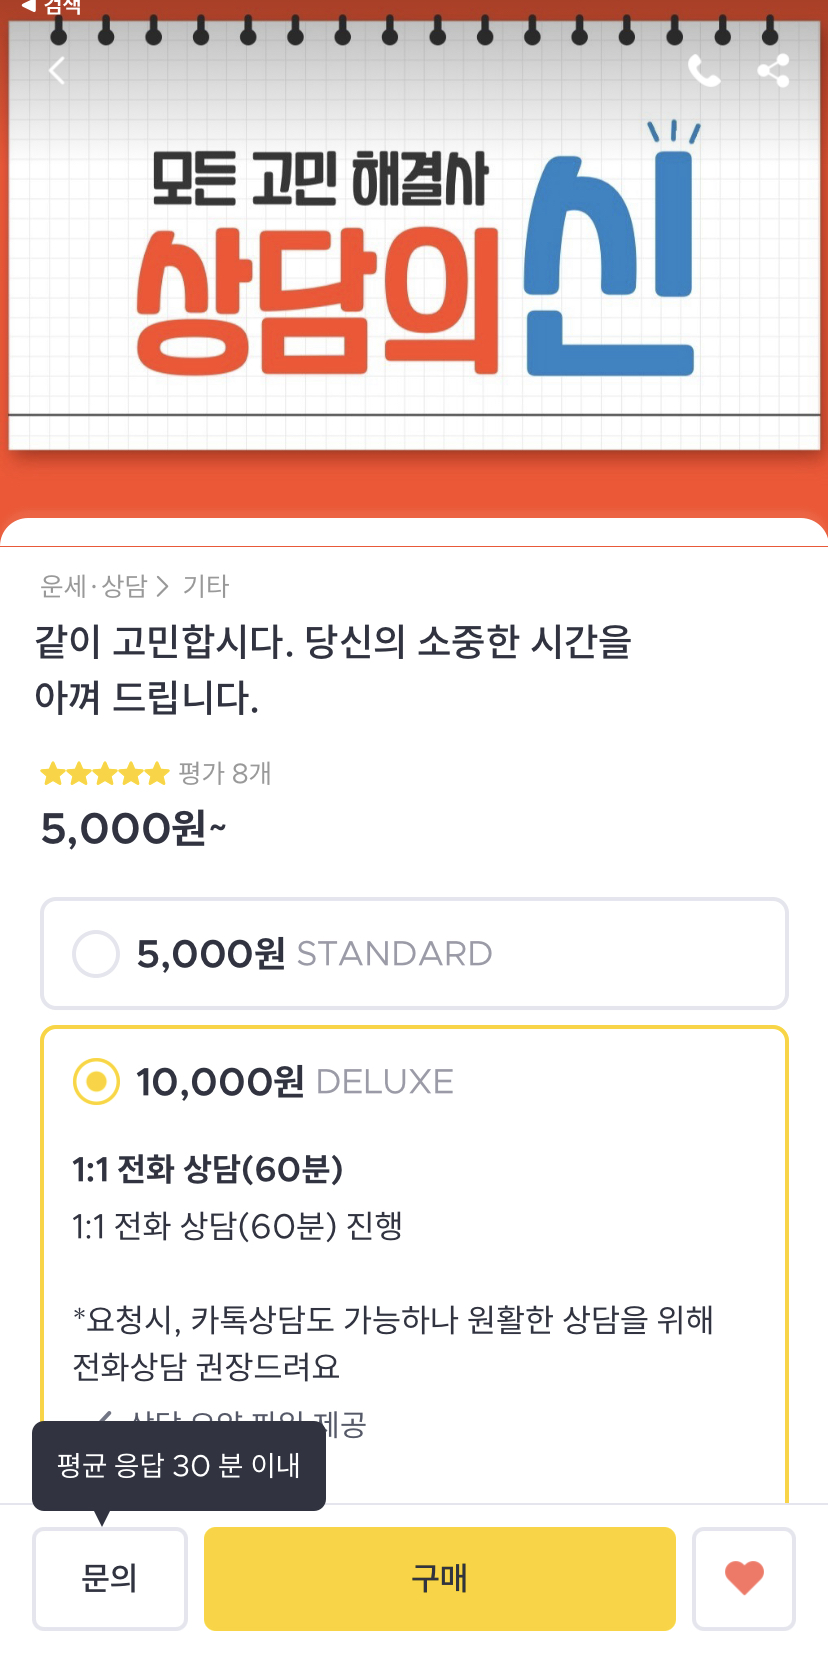Dismiss the 평균 응답 30 분 이내 tooltip
The image size is (828, 1655).
pos(179,1466)
